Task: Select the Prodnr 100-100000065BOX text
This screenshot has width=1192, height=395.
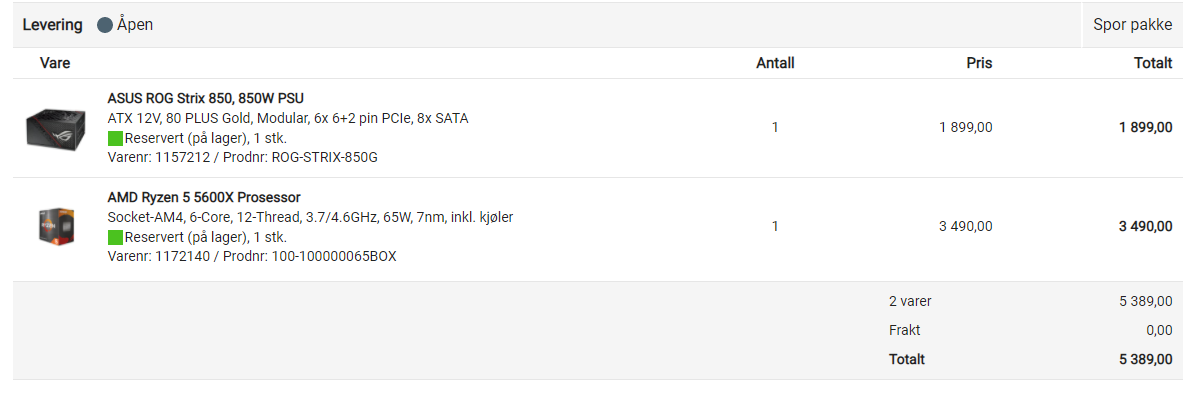Action: click(312, 257)
